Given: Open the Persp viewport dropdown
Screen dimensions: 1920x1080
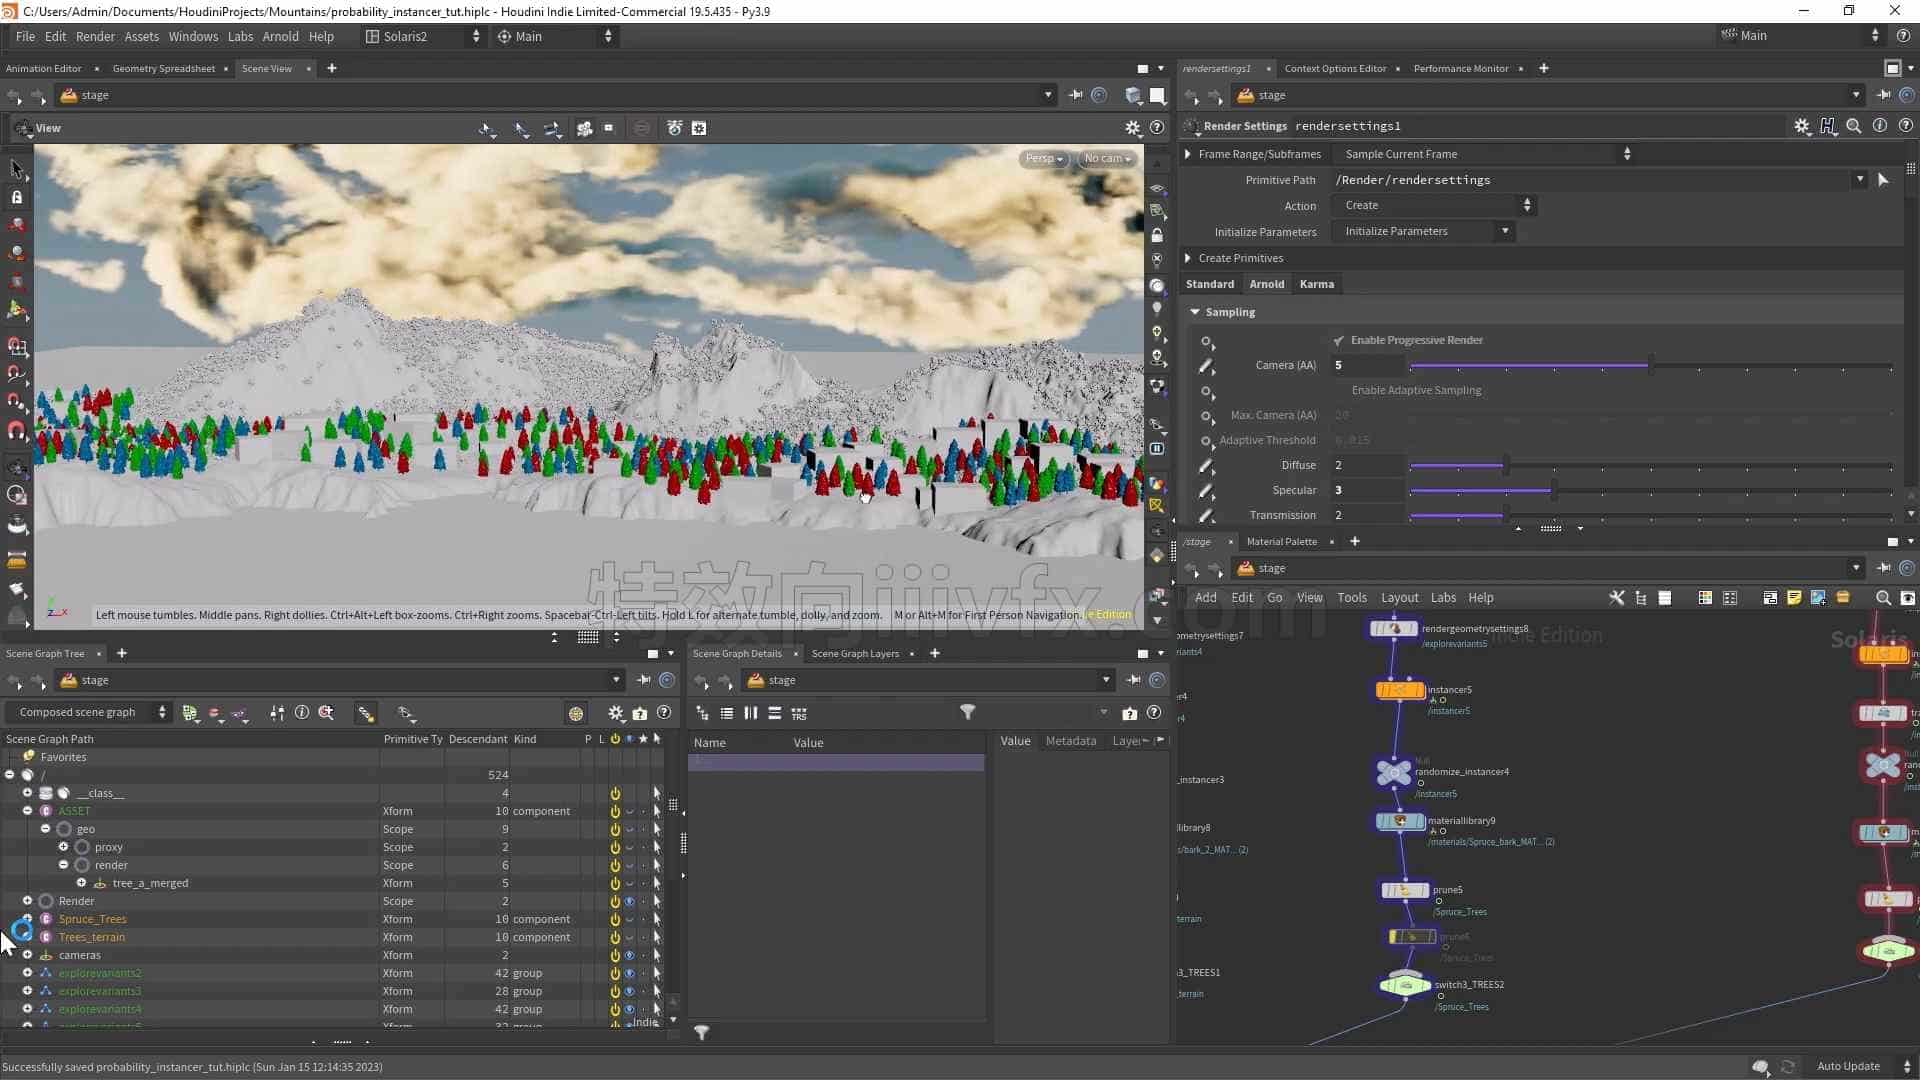Looking at the screenshot, I should [1043, 159].
